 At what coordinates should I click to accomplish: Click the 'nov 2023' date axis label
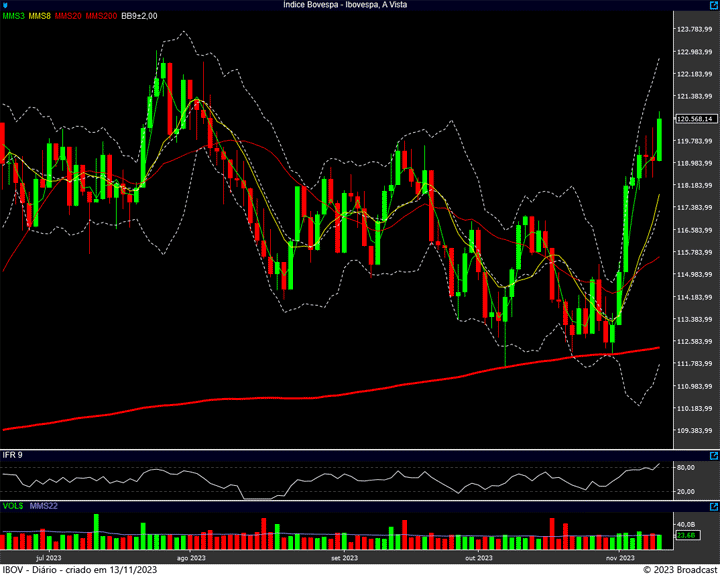tap(621, 558)
